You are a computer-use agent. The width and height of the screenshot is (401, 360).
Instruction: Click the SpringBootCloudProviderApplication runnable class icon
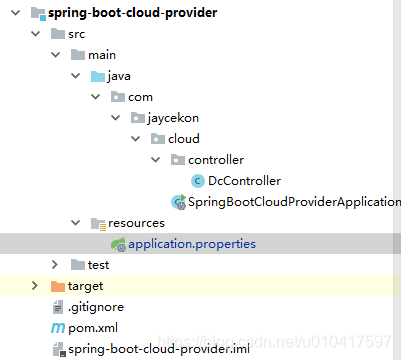178,202
